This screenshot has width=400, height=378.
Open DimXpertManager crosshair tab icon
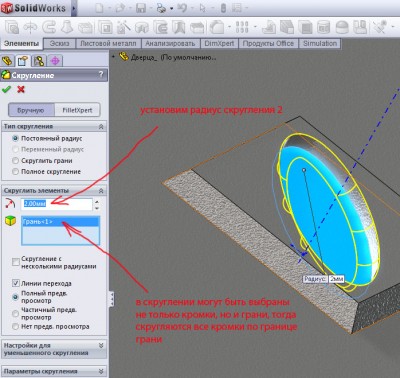click(55, 61)
